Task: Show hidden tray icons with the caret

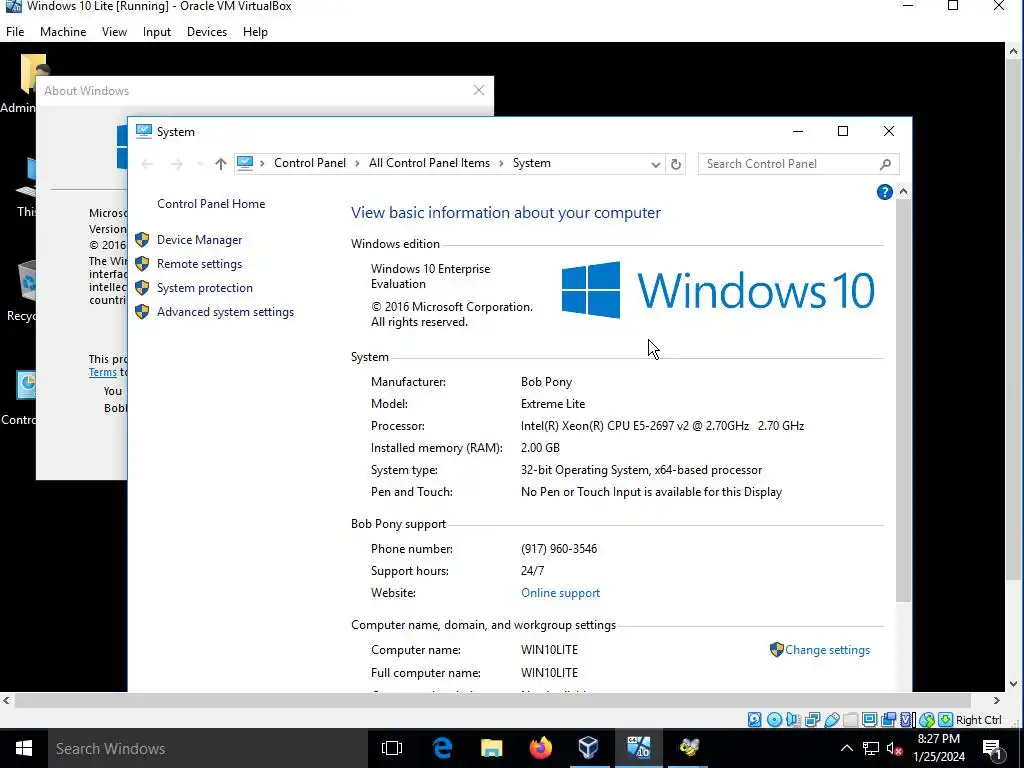Action: point(846,748)
